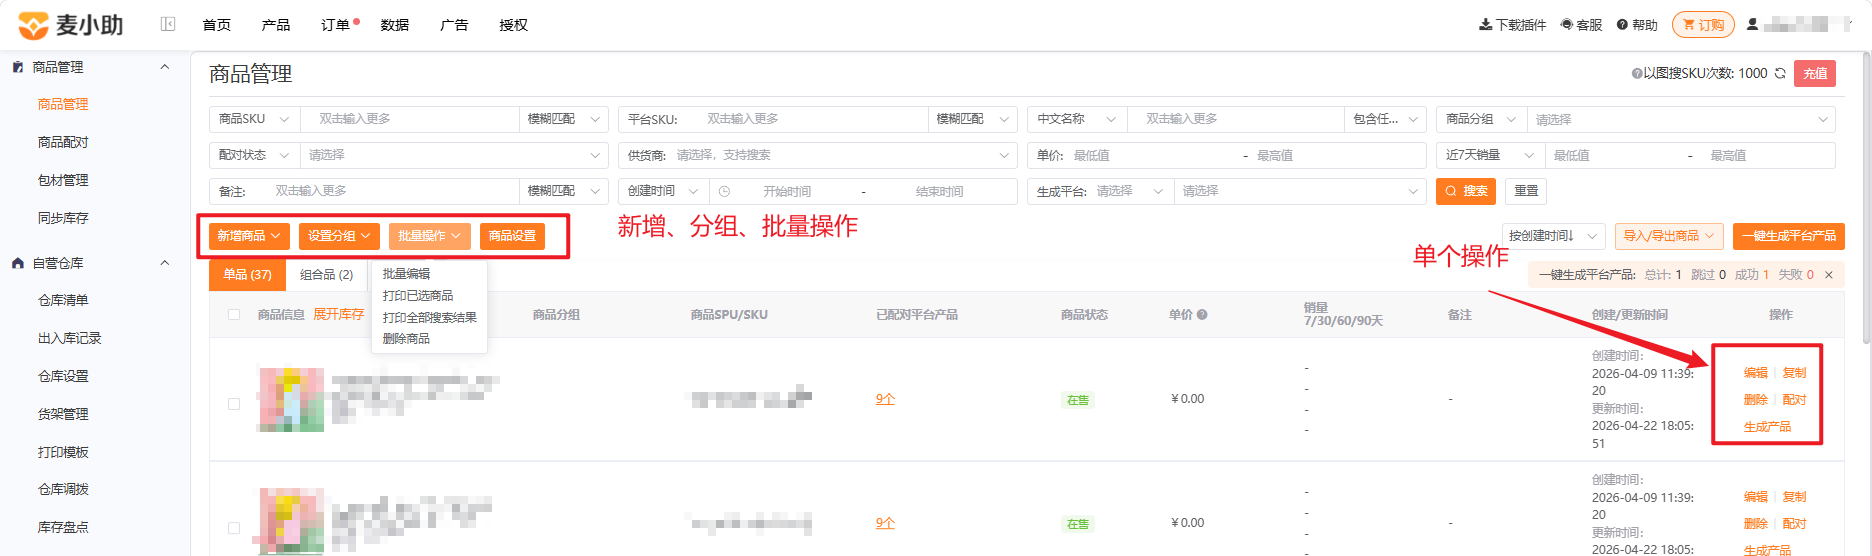1872x556 pixels.
Task: Open the 订单 top menu
Action: [335, 25]
